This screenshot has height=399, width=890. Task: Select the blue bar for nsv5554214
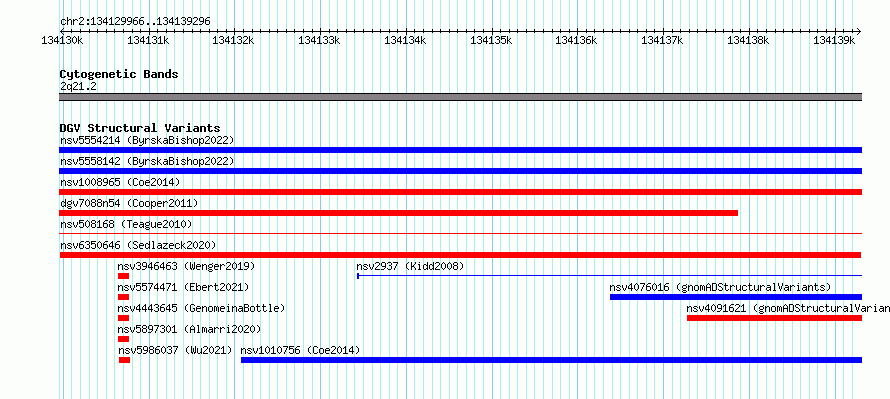[460, 150]
